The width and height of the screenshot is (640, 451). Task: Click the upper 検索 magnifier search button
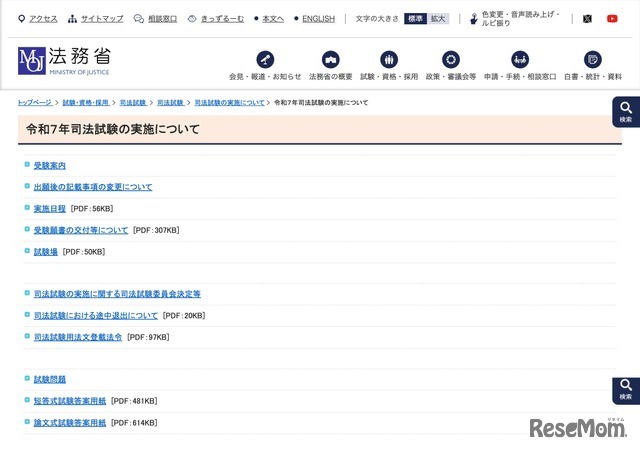626,110
